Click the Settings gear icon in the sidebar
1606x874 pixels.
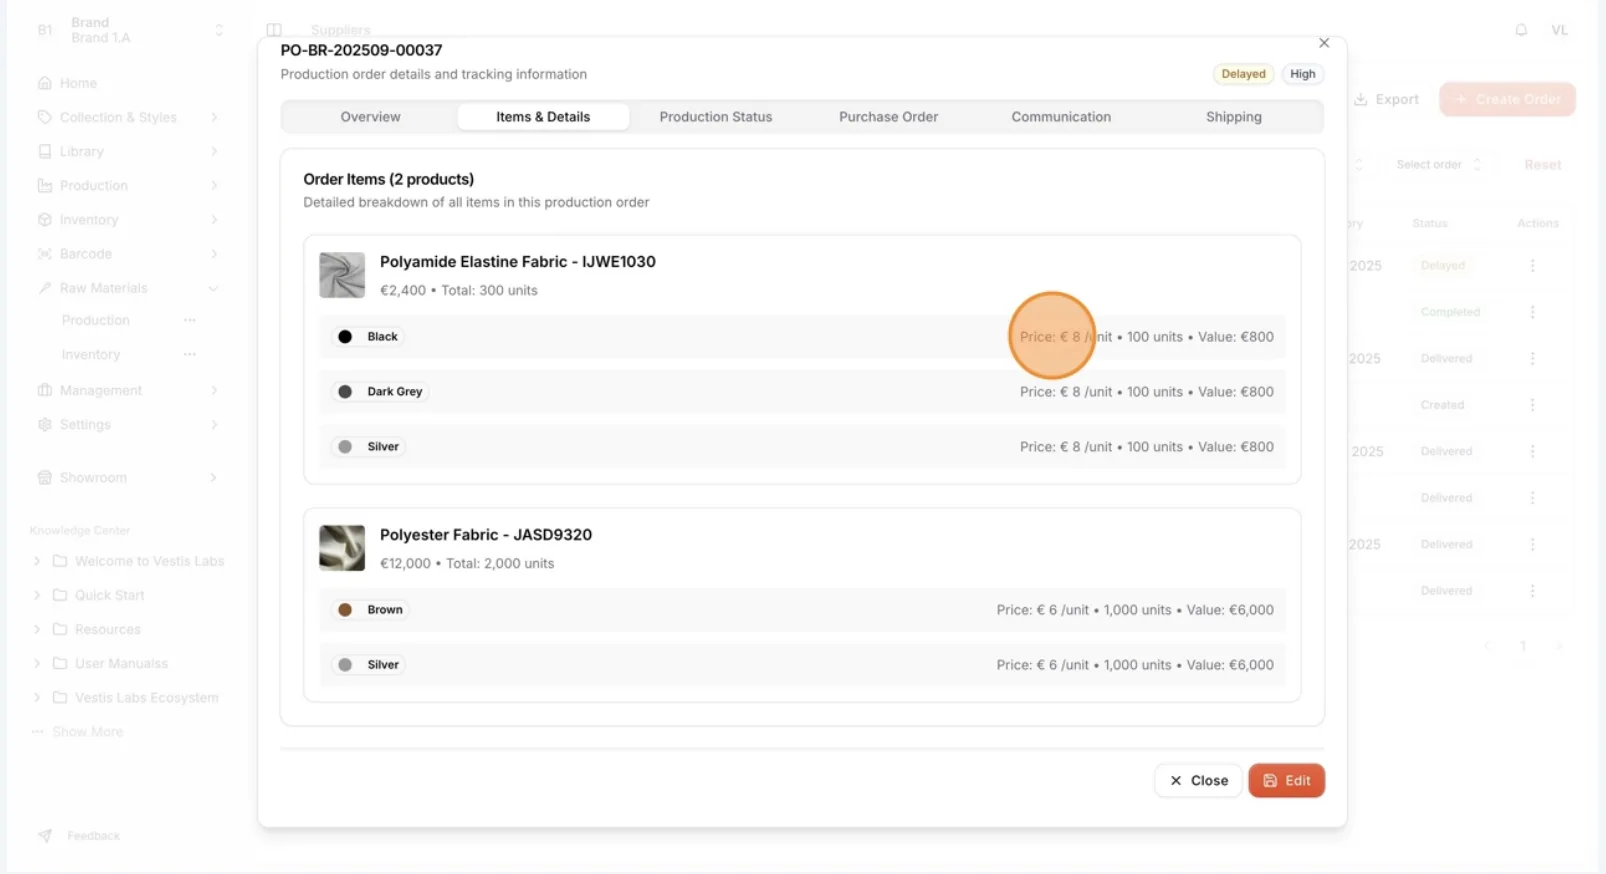pyautogui.click(x=44, y=424)
